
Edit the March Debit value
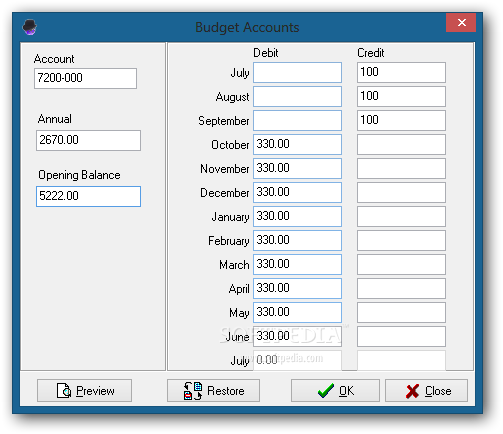pos(297,264)
